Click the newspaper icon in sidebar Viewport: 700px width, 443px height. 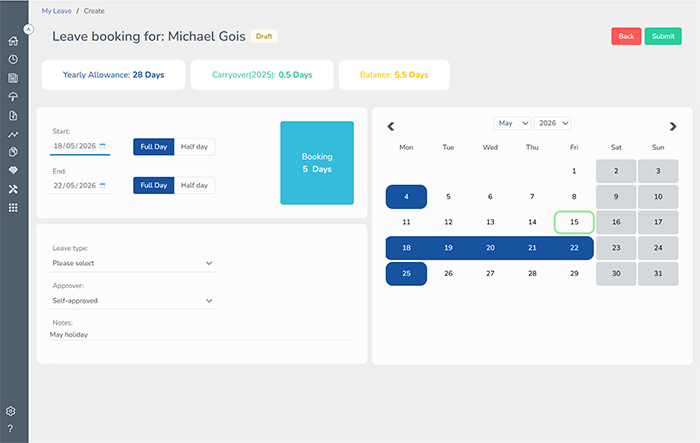[x=13, y=78]
